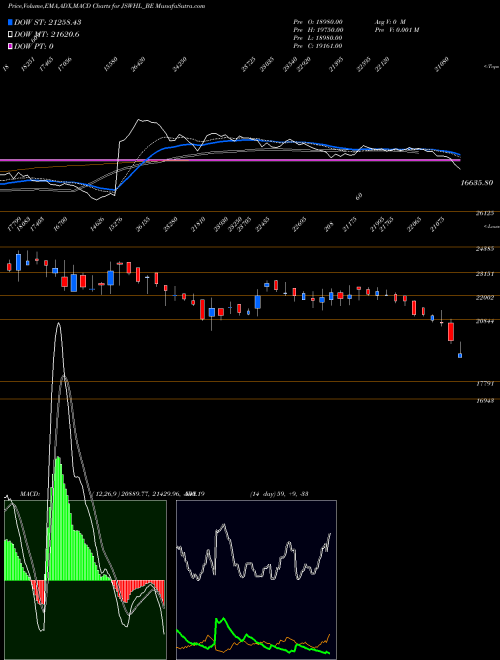This screenshot has width=500, height=660.
Task: Click the 23151 price level label
Action: click(x=484, y=274)
